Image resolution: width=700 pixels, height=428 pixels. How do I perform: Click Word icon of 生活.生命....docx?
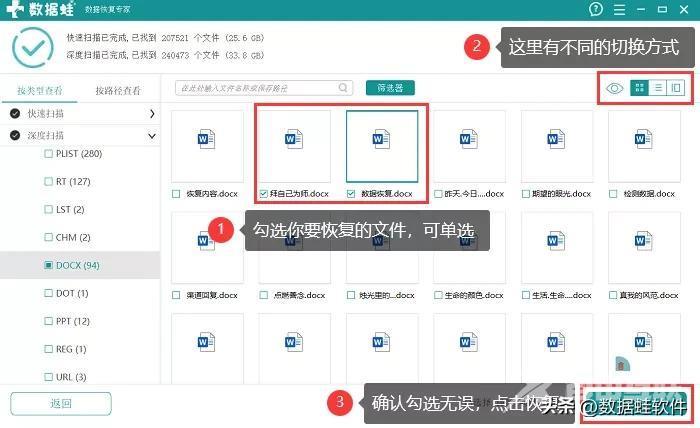556,241
